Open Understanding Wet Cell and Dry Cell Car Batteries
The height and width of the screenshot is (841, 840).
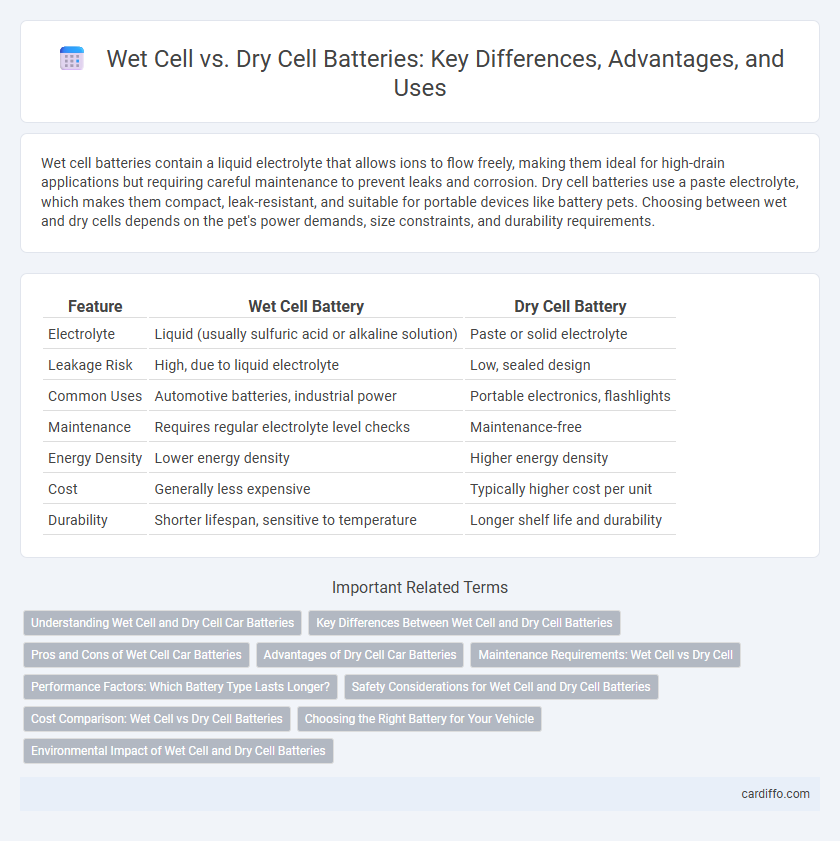tap(163, 623)
